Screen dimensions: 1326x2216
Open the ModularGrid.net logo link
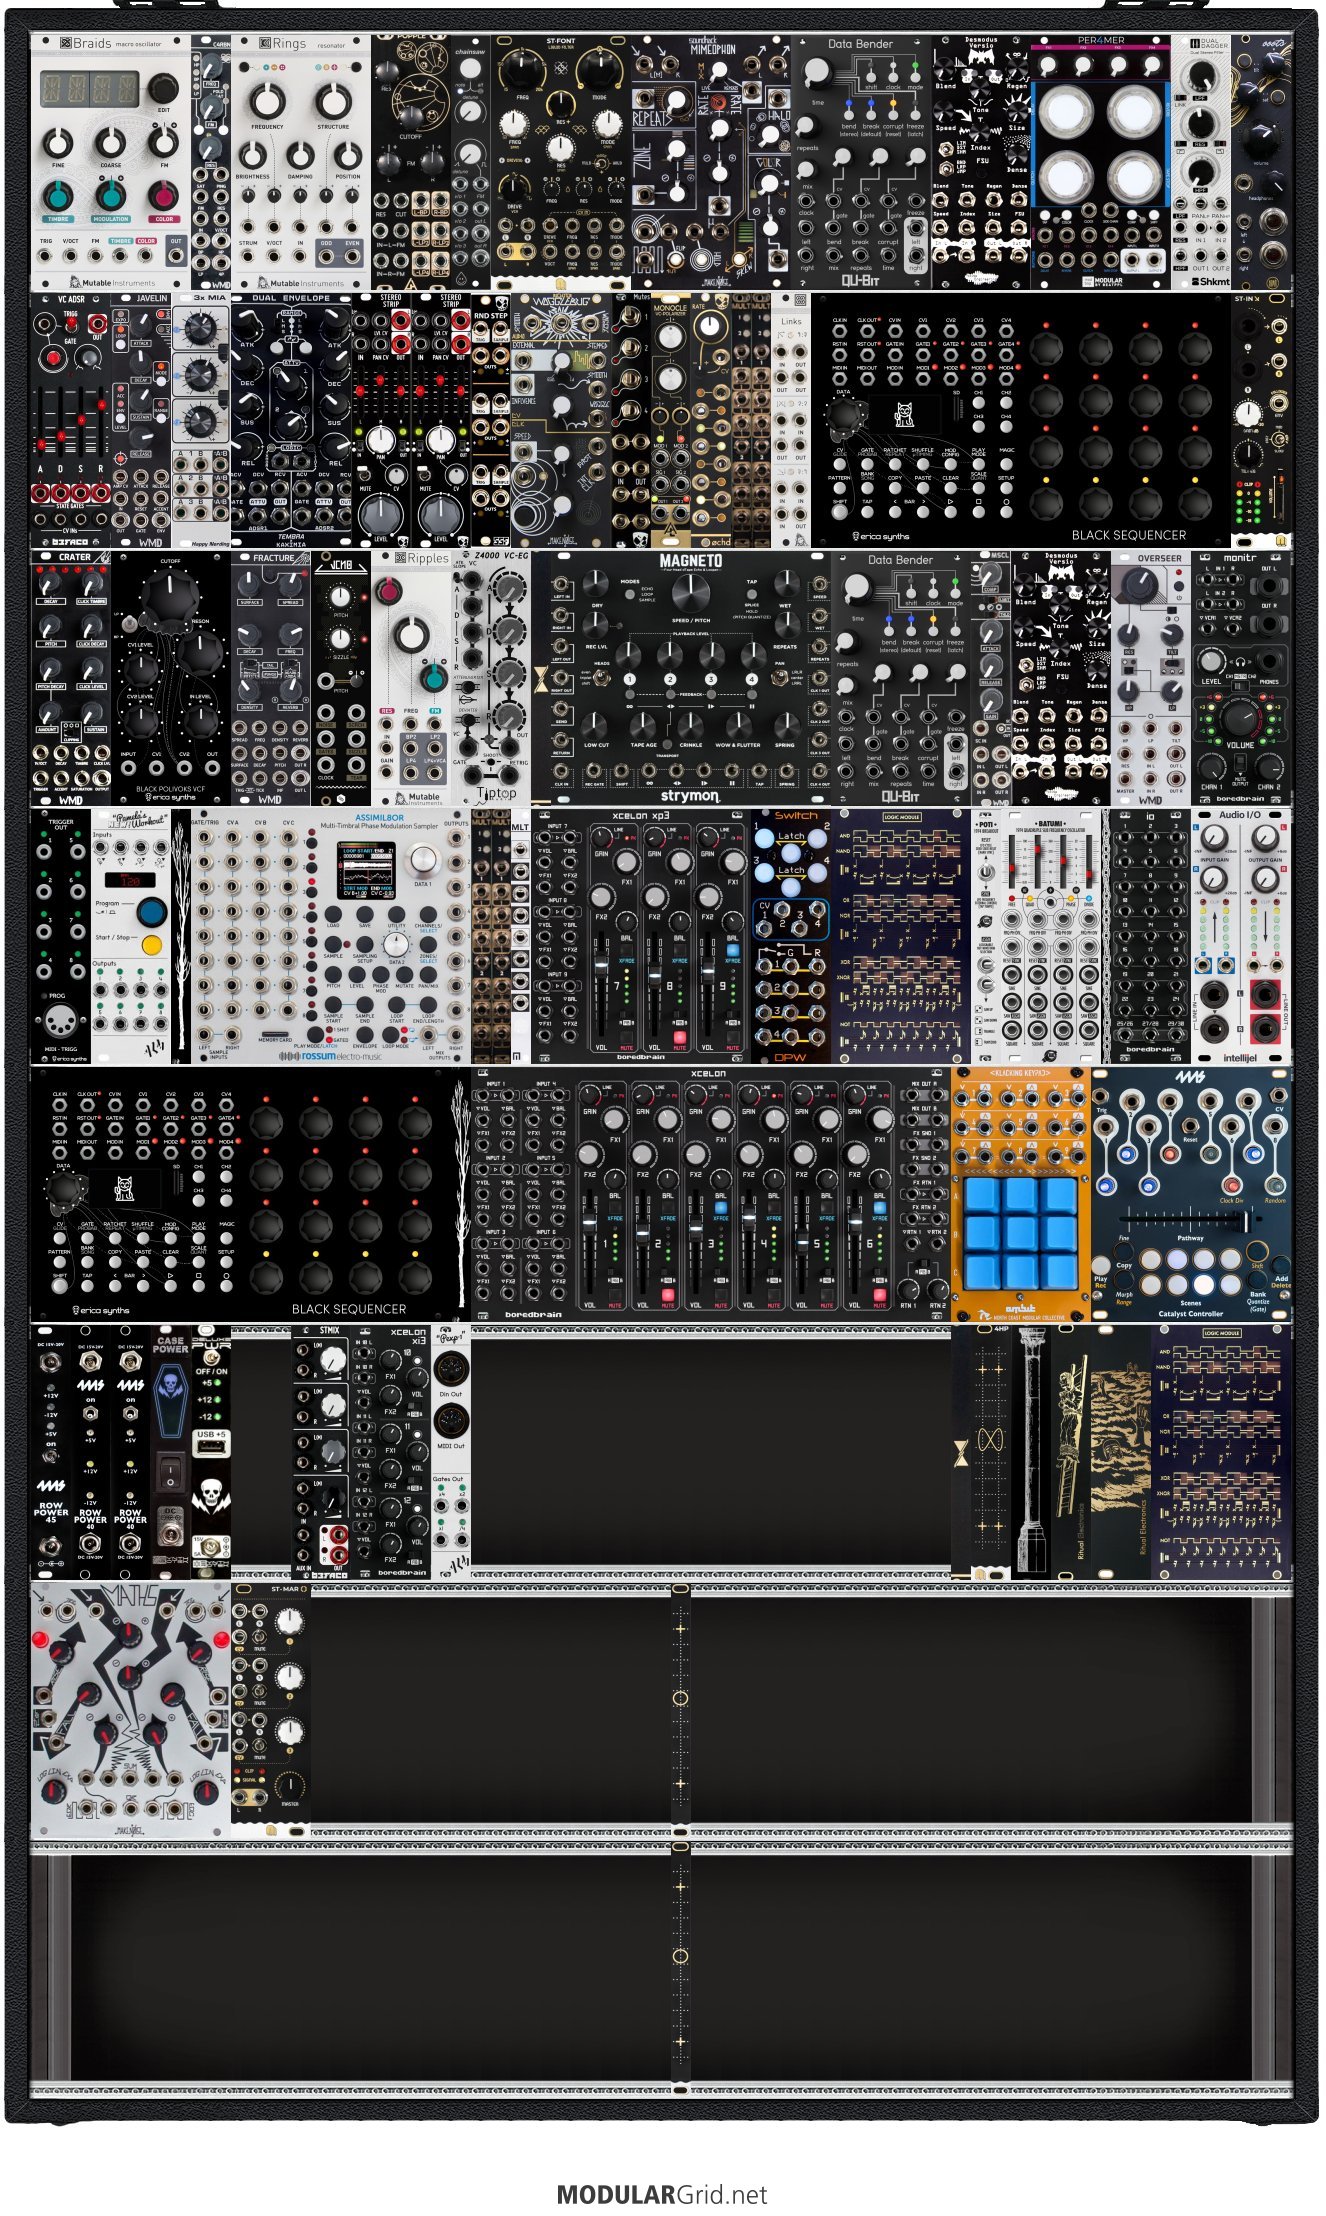pyautogui.click(x=662, y=2195)
